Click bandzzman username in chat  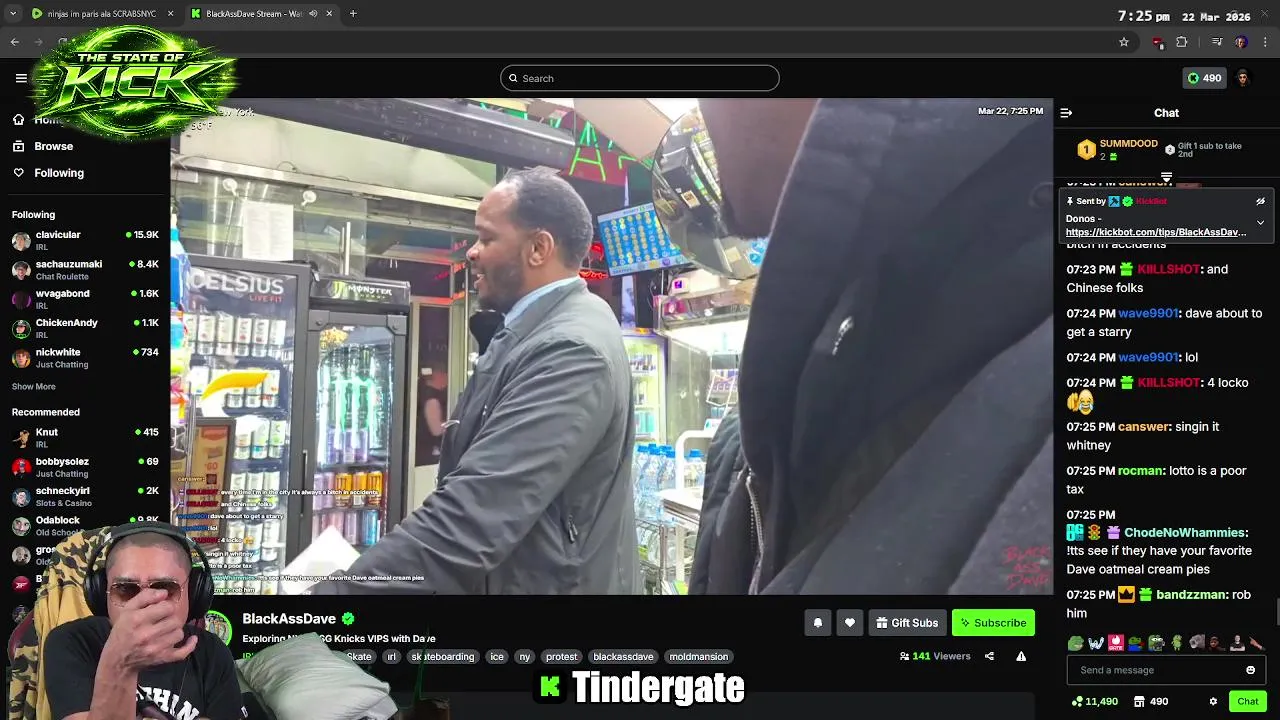tap(1191, 595)
